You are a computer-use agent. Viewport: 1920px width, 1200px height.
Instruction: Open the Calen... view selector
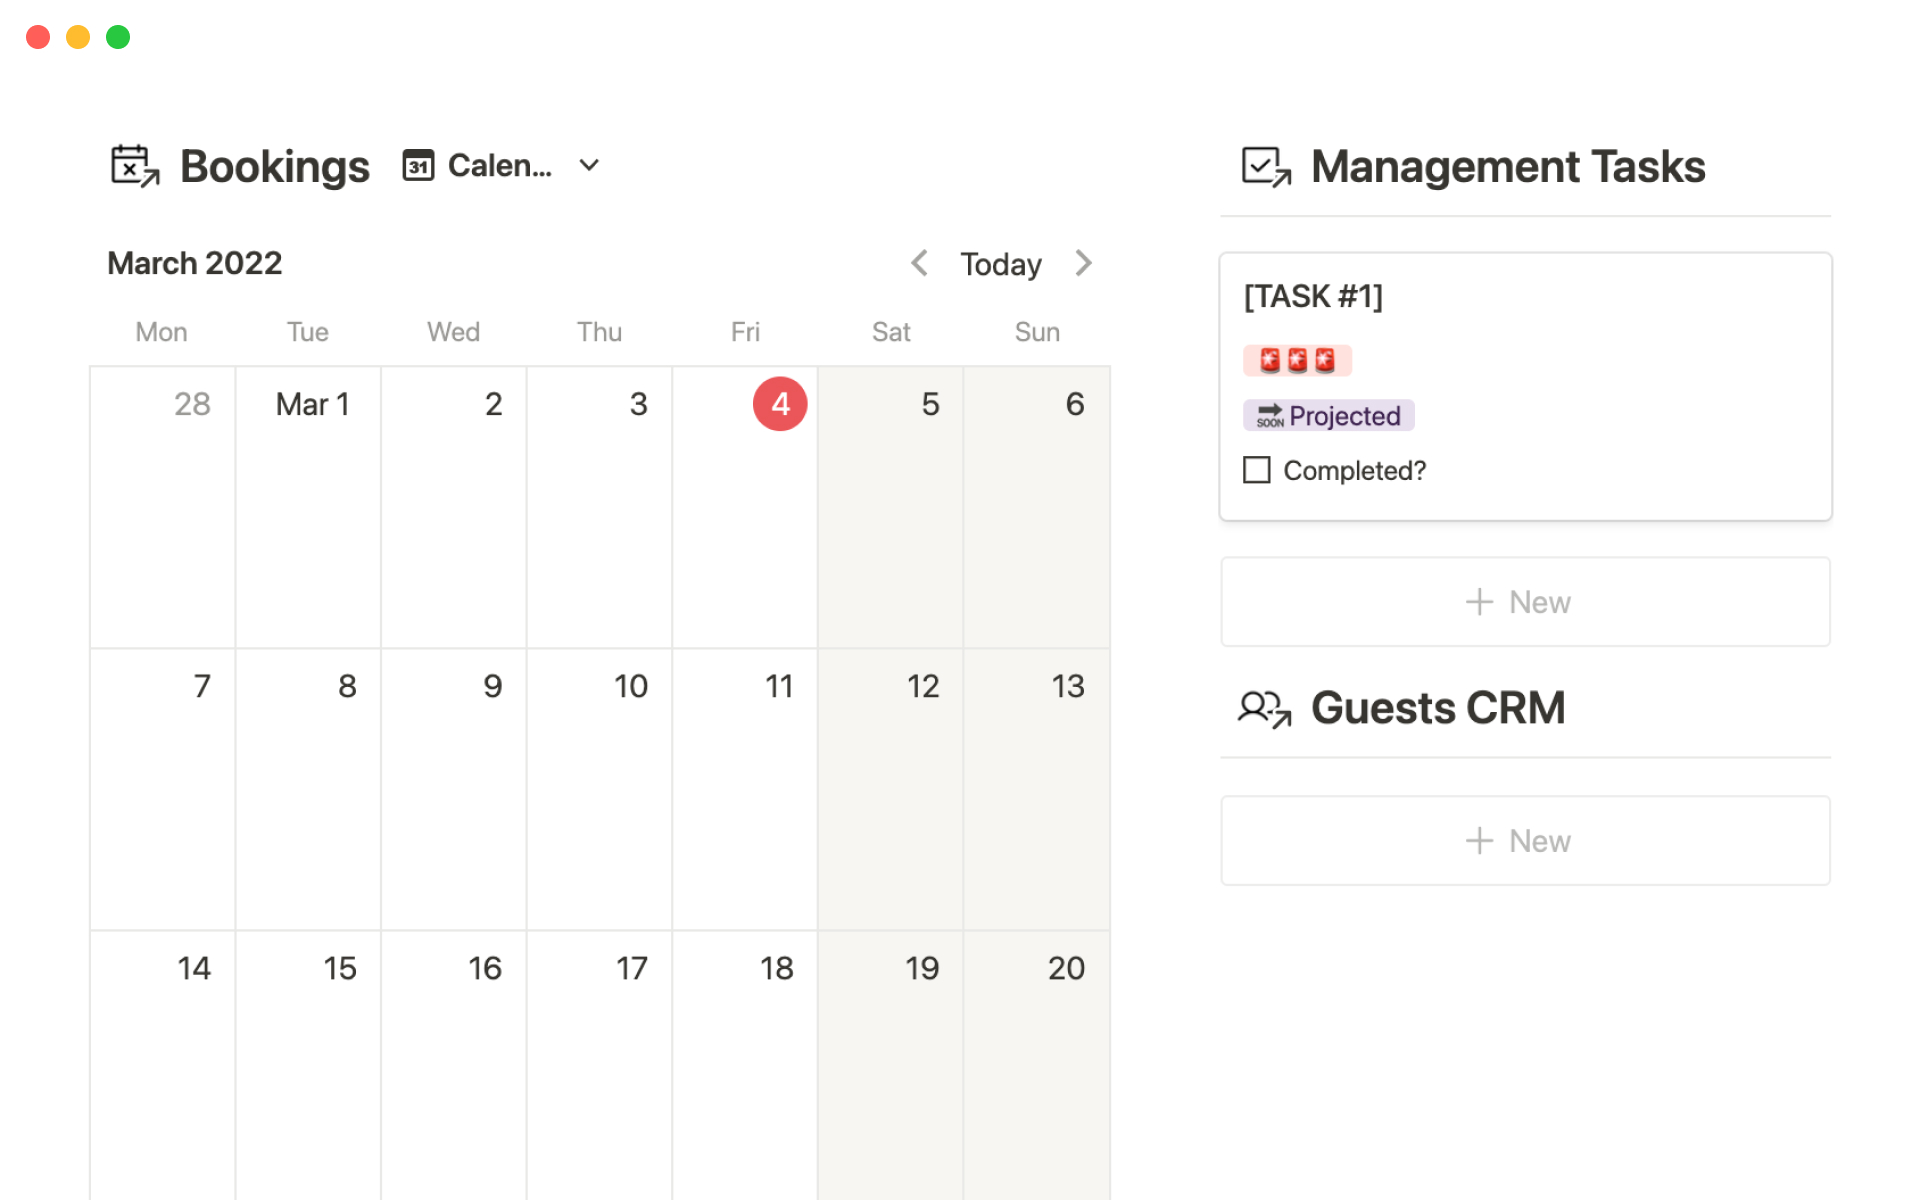(499, 166)
